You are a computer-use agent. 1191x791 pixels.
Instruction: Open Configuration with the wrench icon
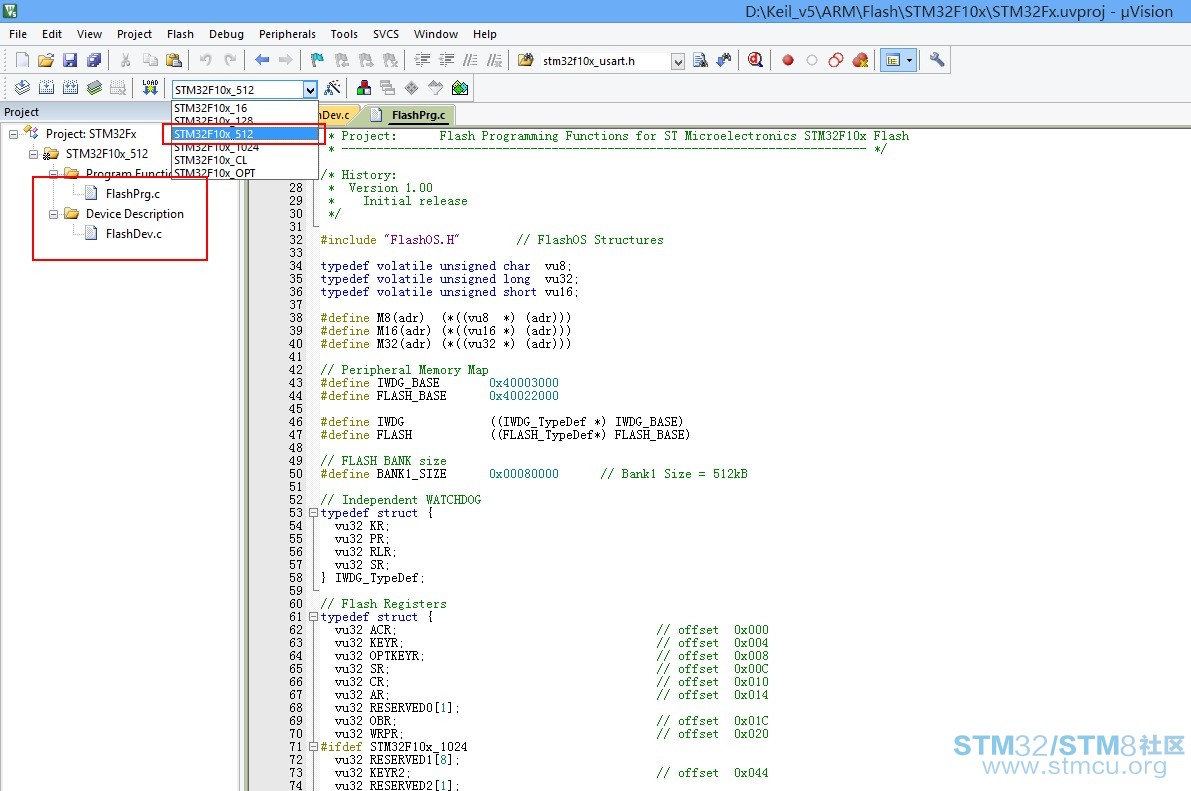click(x=937, y=60)
